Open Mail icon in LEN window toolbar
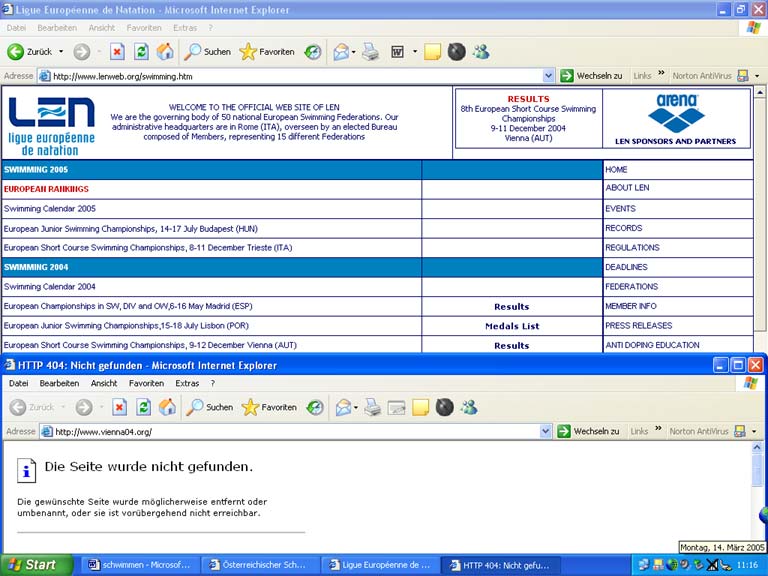The height and width of the screenshot is (576, 768). (341, 51)
